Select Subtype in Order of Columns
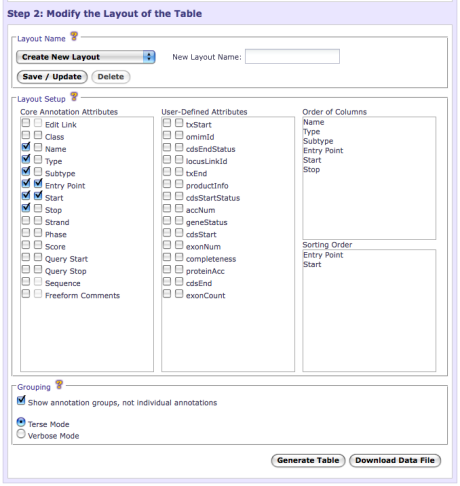460x486 pixels. [x=318, y=141]
